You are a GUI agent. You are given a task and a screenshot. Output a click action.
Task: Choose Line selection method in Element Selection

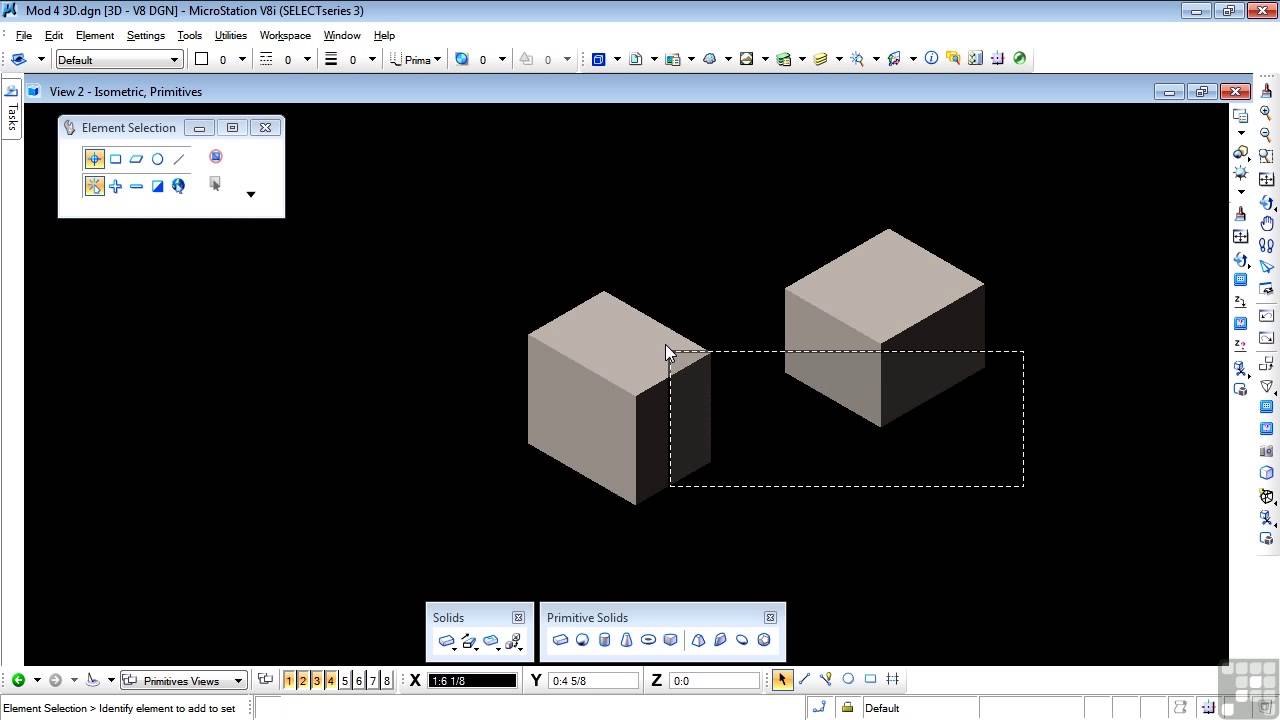[179, 159]
